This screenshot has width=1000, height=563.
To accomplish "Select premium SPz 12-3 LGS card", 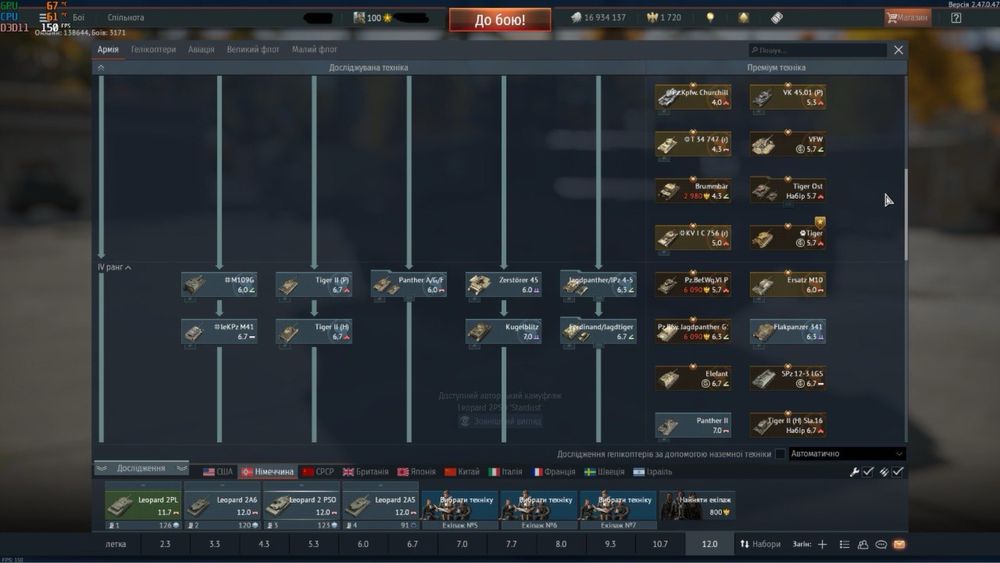I will (x=788, y=378).
